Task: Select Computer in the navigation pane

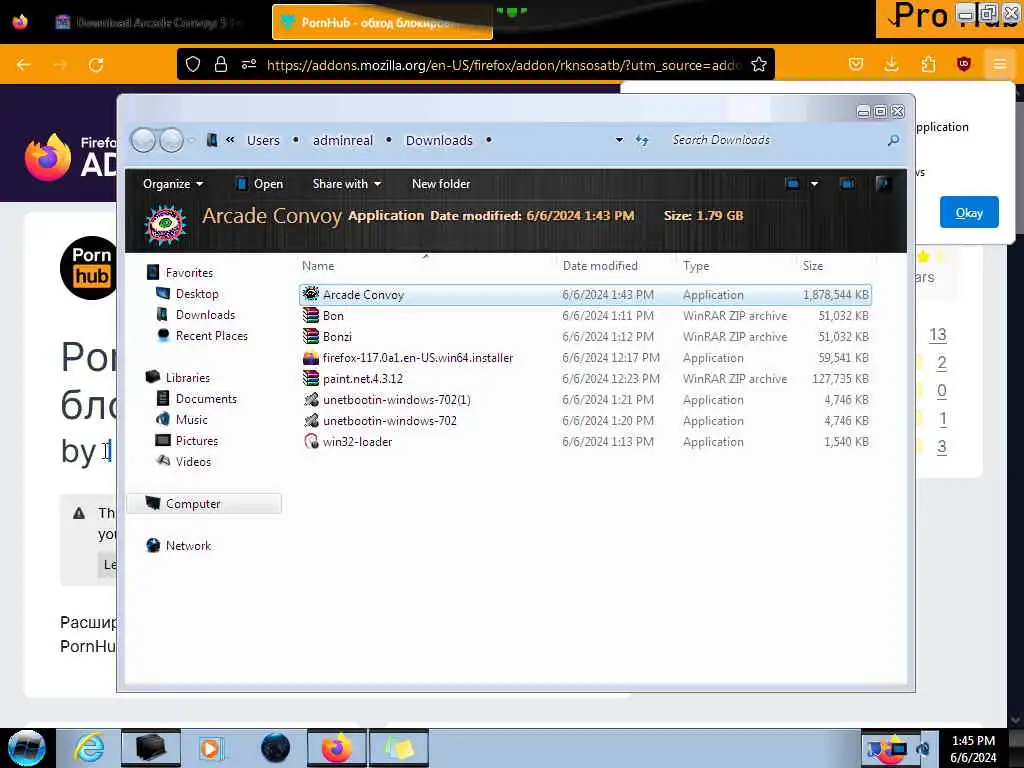Action: (203, 504)
